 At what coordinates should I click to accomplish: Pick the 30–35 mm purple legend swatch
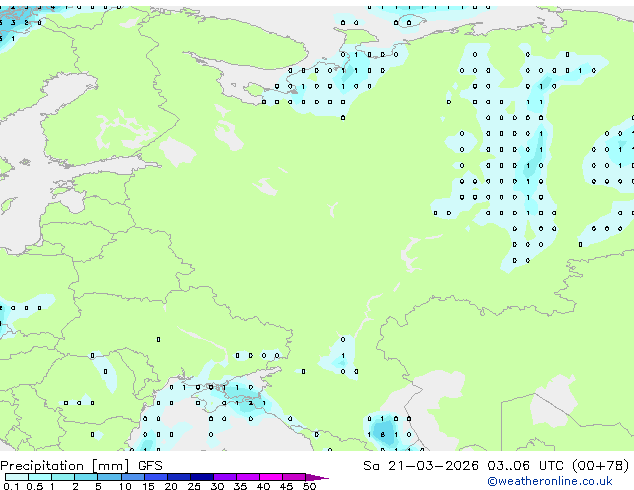point(225,477)
